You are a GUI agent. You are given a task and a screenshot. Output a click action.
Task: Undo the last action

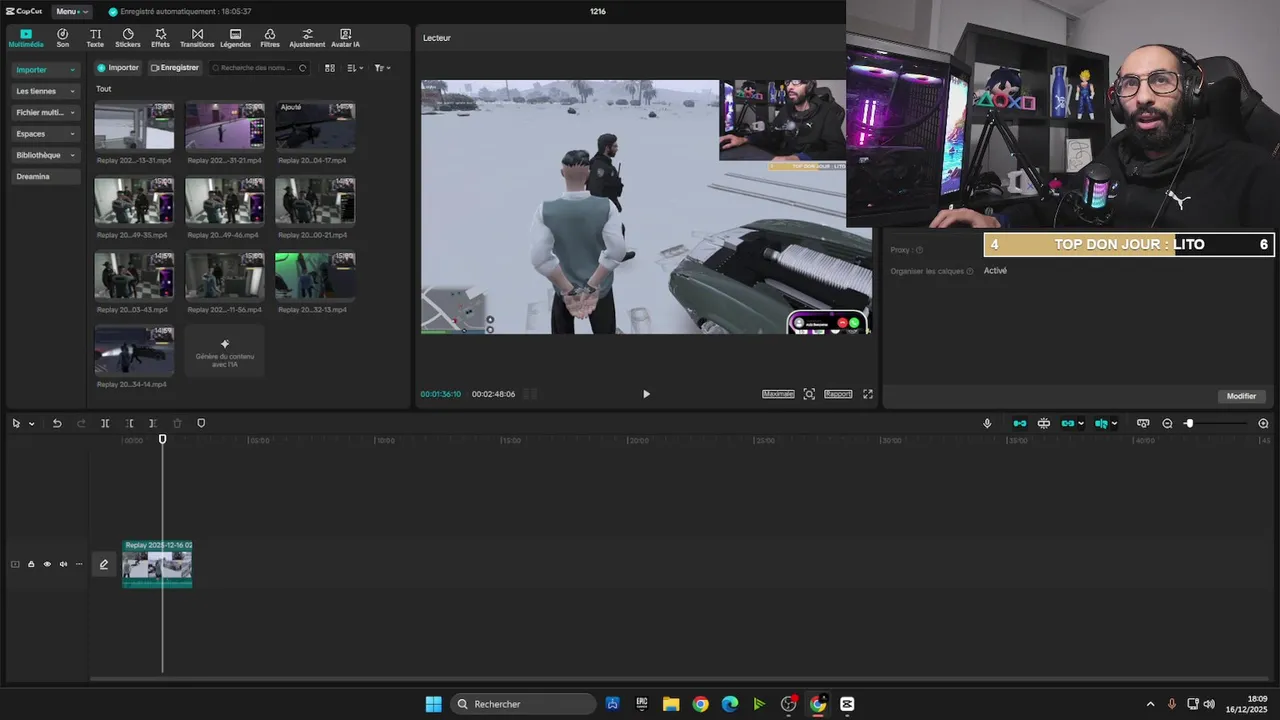(57, 424)
